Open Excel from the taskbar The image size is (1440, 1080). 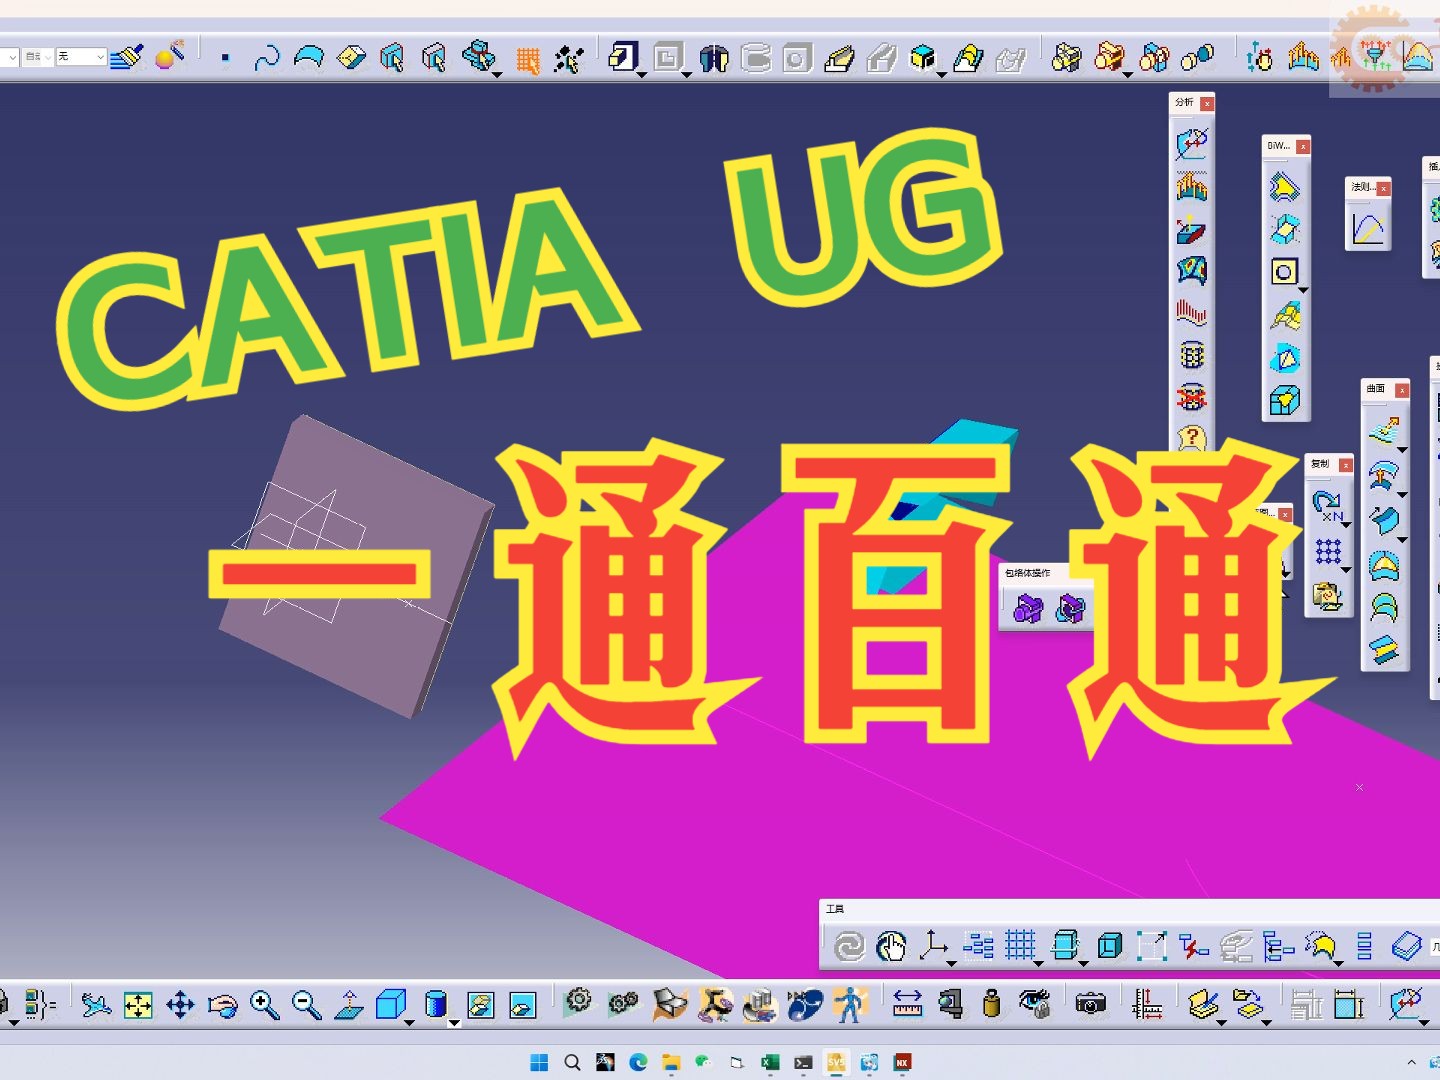click(770, 1062)
